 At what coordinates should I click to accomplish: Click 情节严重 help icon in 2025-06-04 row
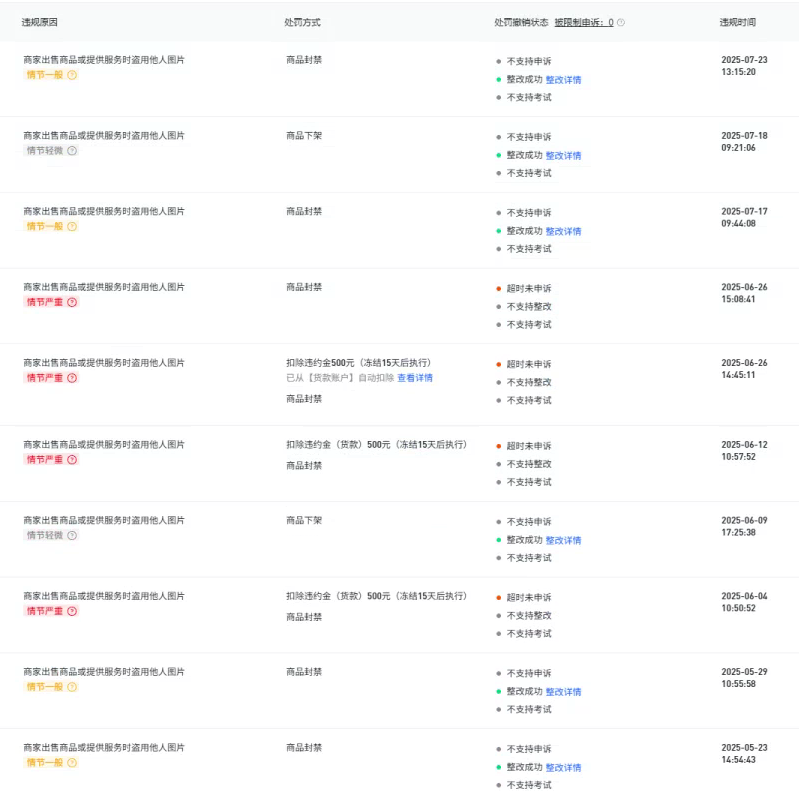72,611
